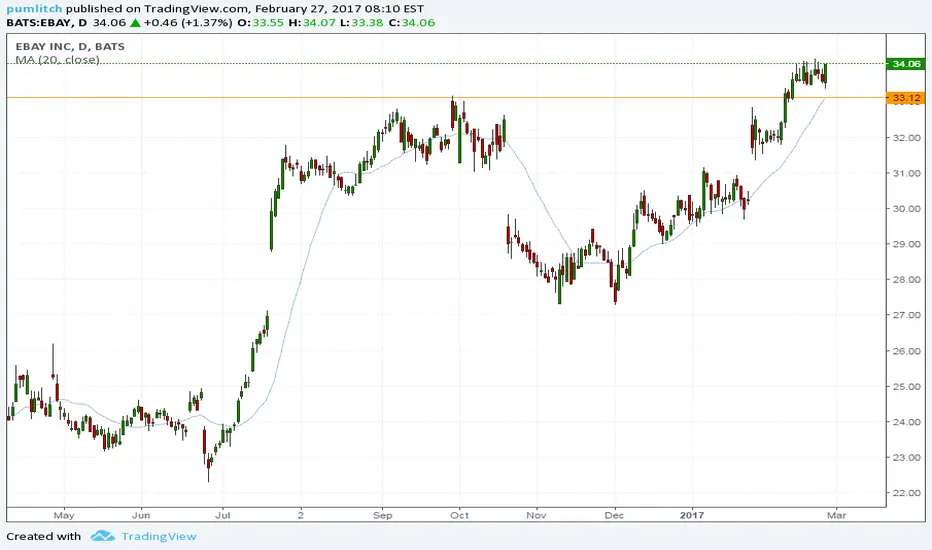This screenshot has height=550, width=932.
Task: Click the green 34.06 price label
Action: pyautogui.click(x=905, y=64)
